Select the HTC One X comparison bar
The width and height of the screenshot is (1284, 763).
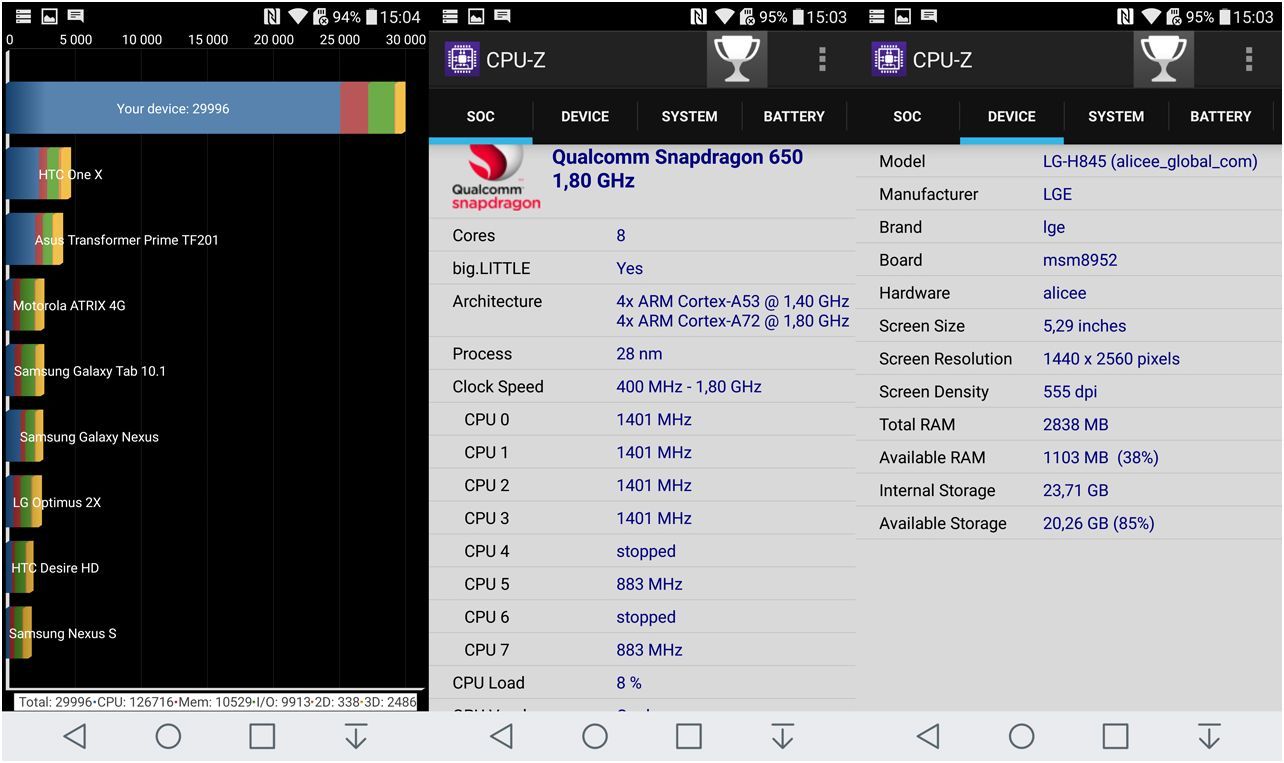point(38,174)
